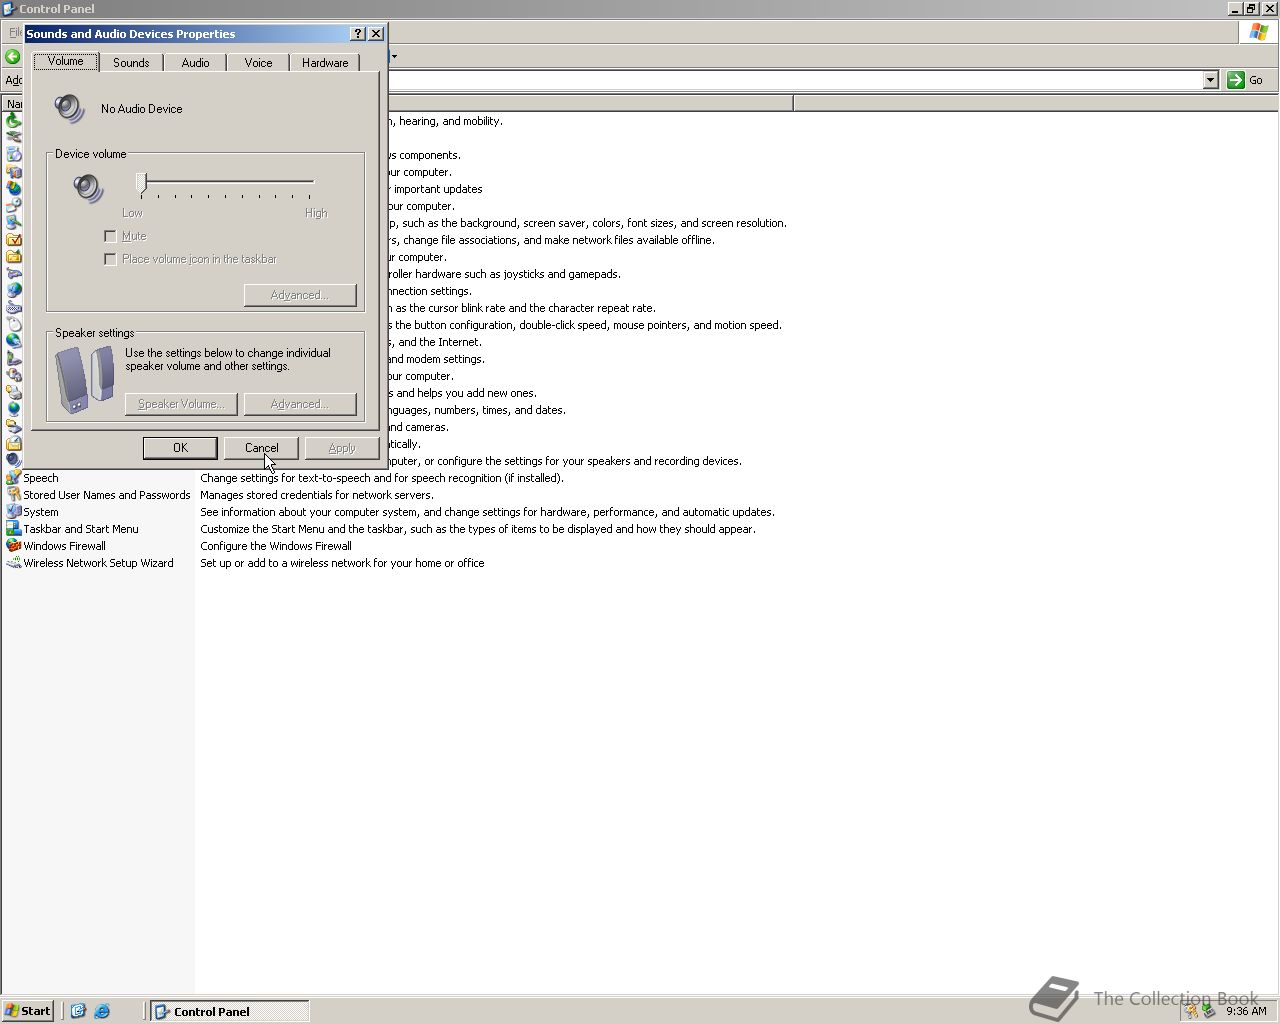Click the Control Panel taskbar button
1280x1024 pixels.
[x=230, y=1011]
